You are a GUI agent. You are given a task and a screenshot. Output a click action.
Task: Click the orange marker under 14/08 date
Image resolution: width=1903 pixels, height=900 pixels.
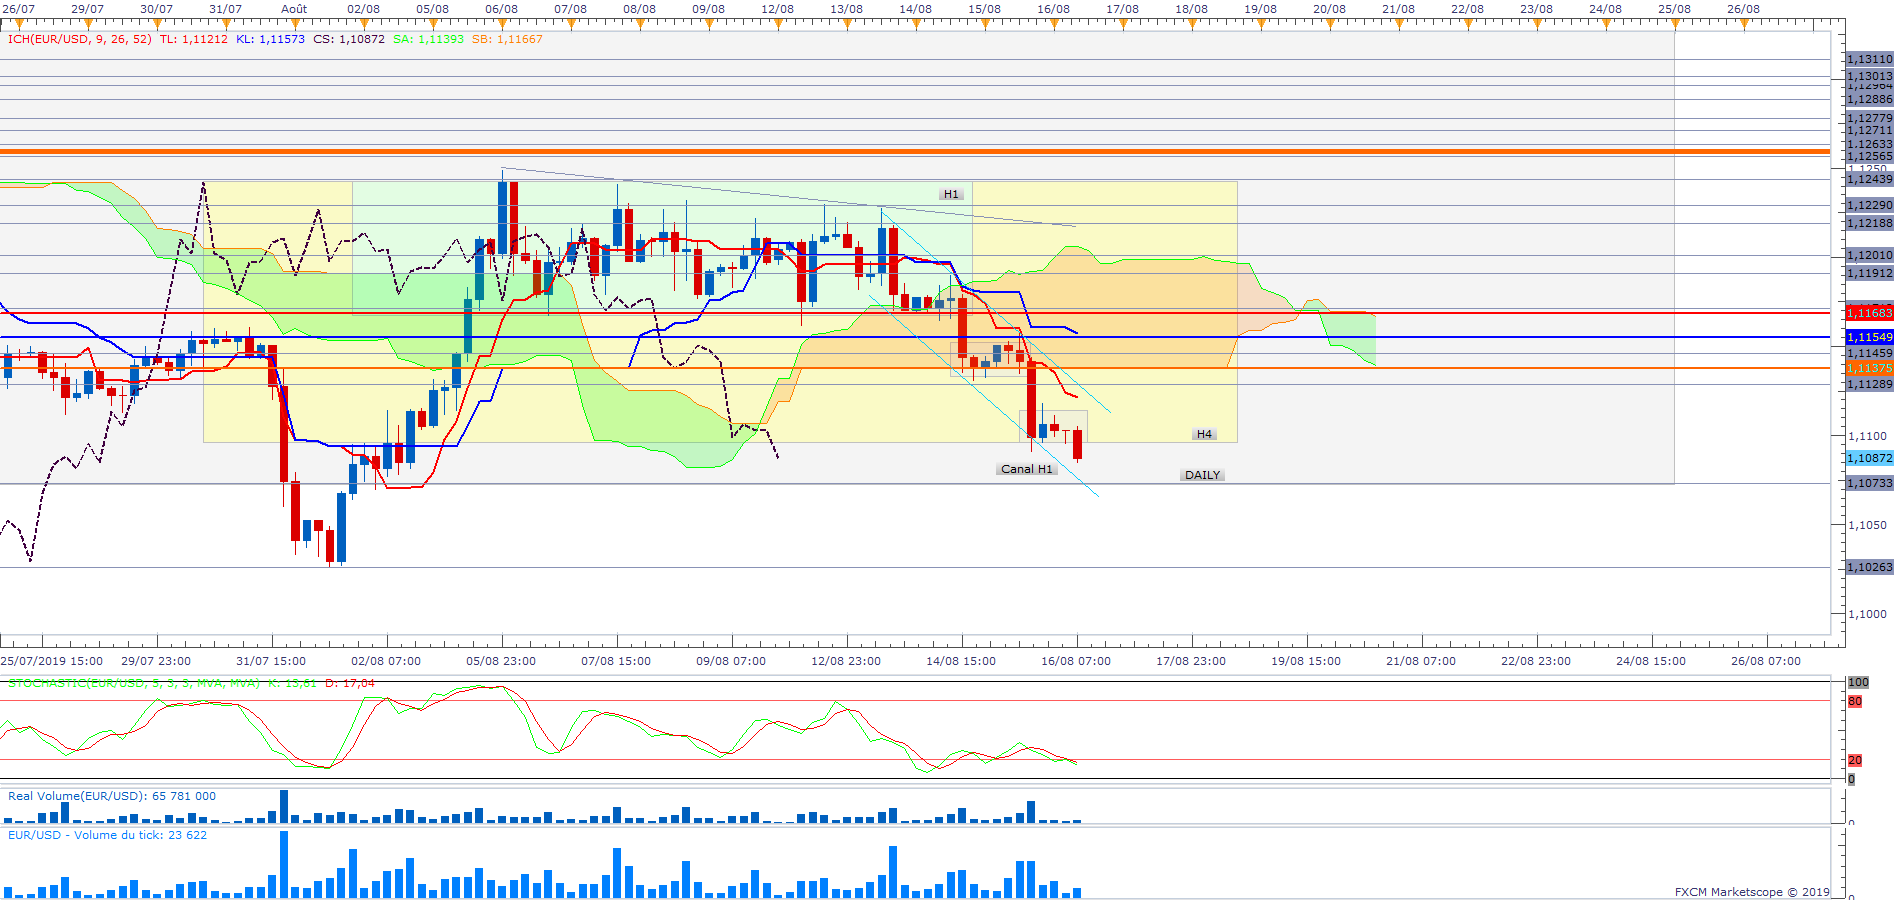916,24
